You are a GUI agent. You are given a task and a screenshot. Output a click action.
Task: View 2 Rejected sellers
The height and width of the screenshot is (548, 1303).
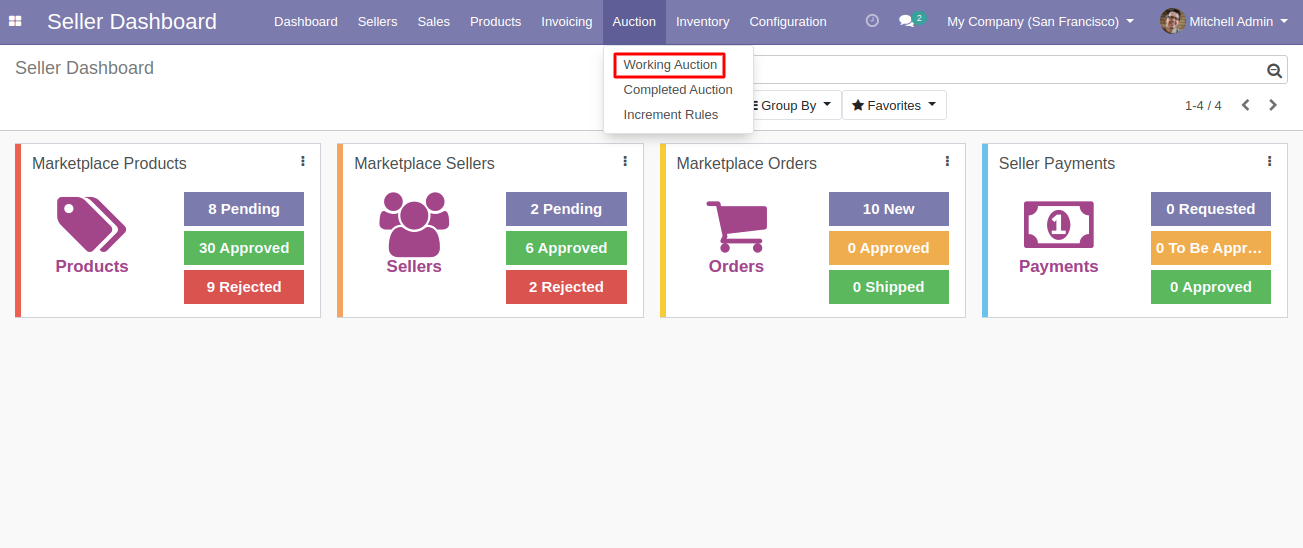(x=566, y=287)
